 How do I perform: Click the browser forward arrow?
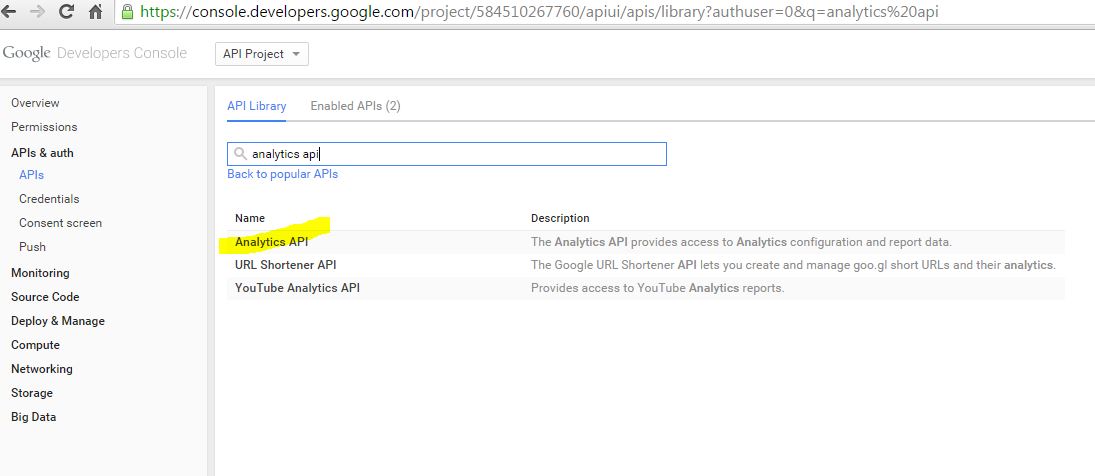tap(38, 11)
